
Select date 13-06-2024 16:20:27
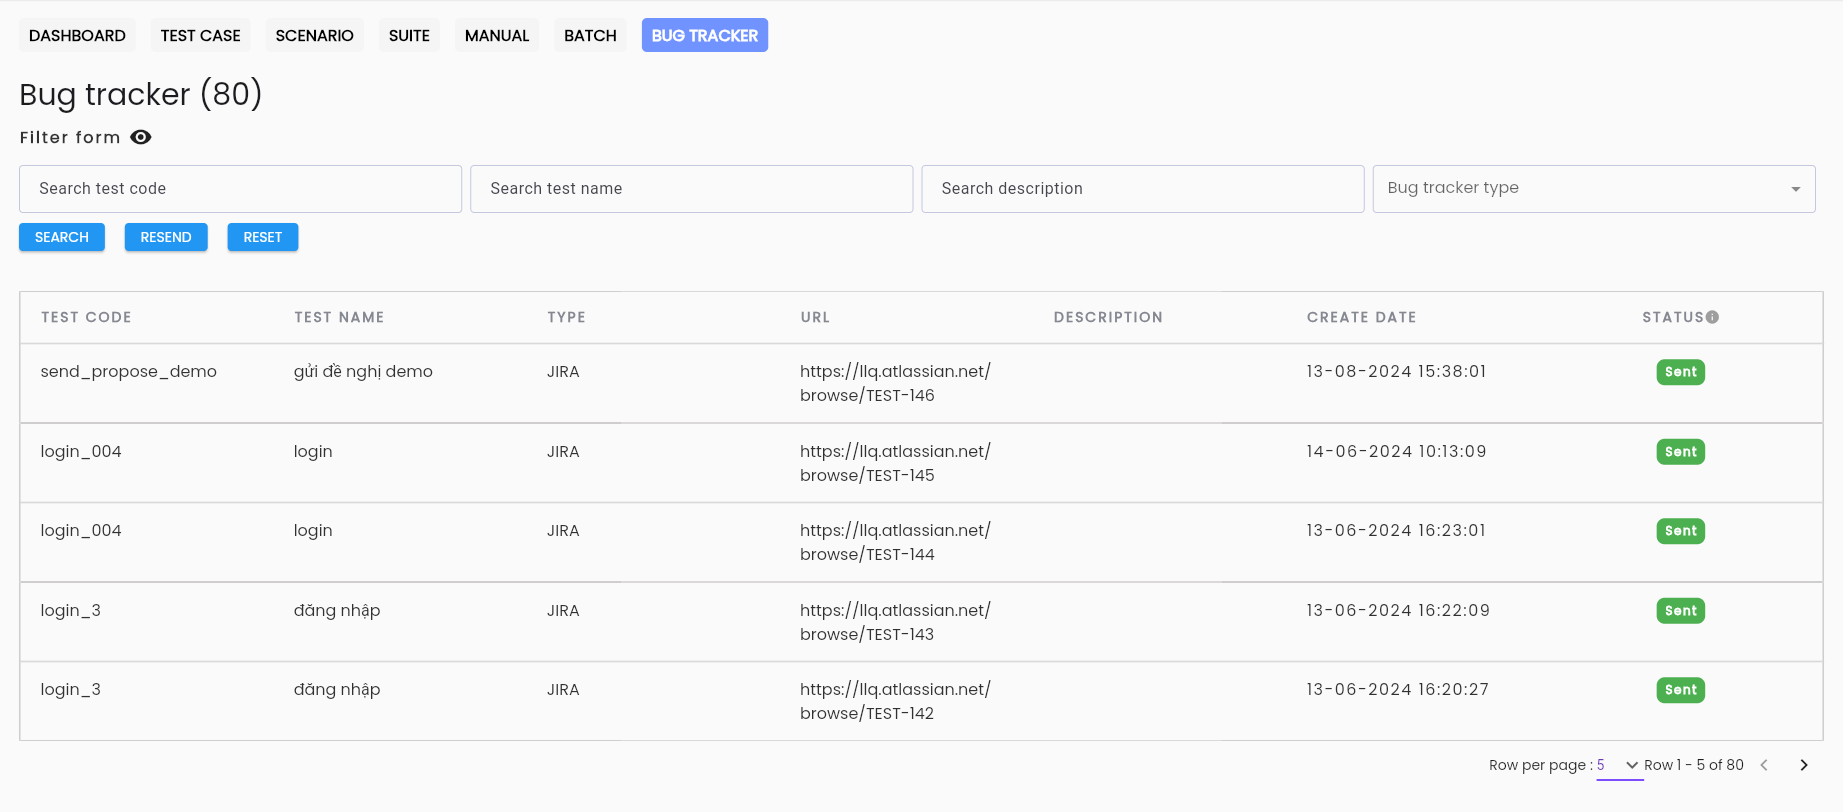1397,690
